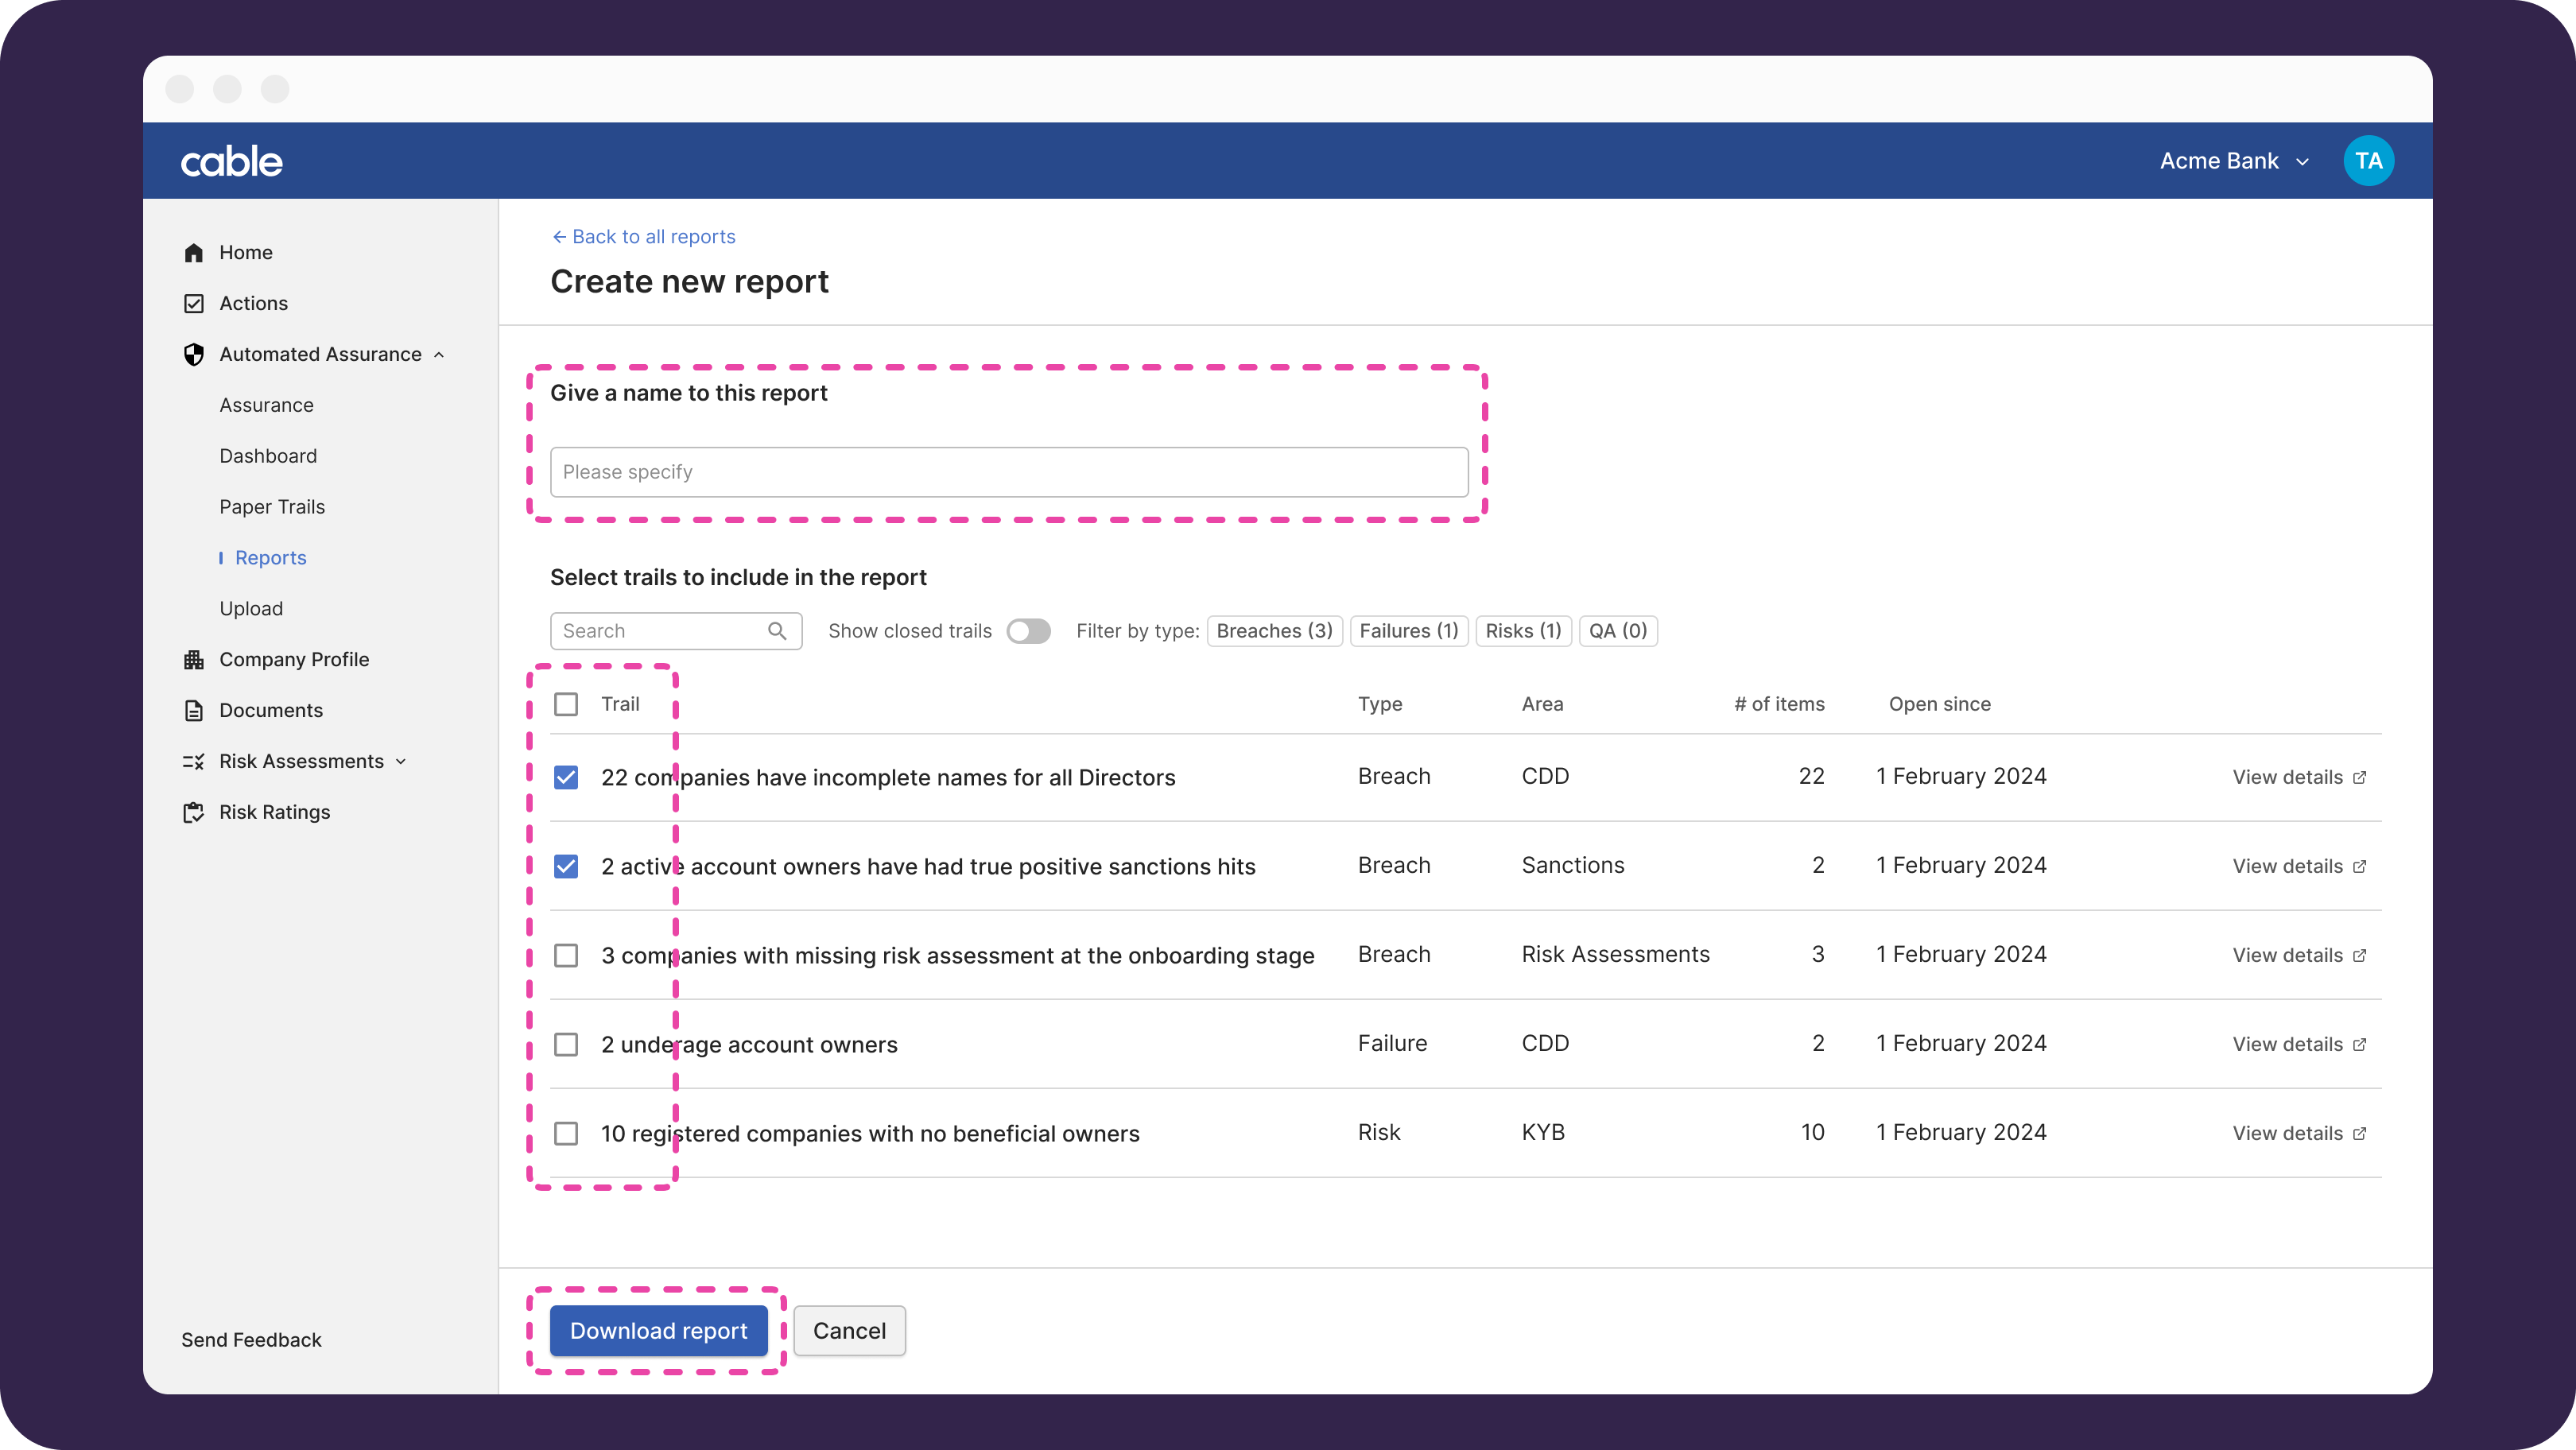2576x1450 pixels.
Task: Check the 2 underage account owners trail
Action: 566,1045
